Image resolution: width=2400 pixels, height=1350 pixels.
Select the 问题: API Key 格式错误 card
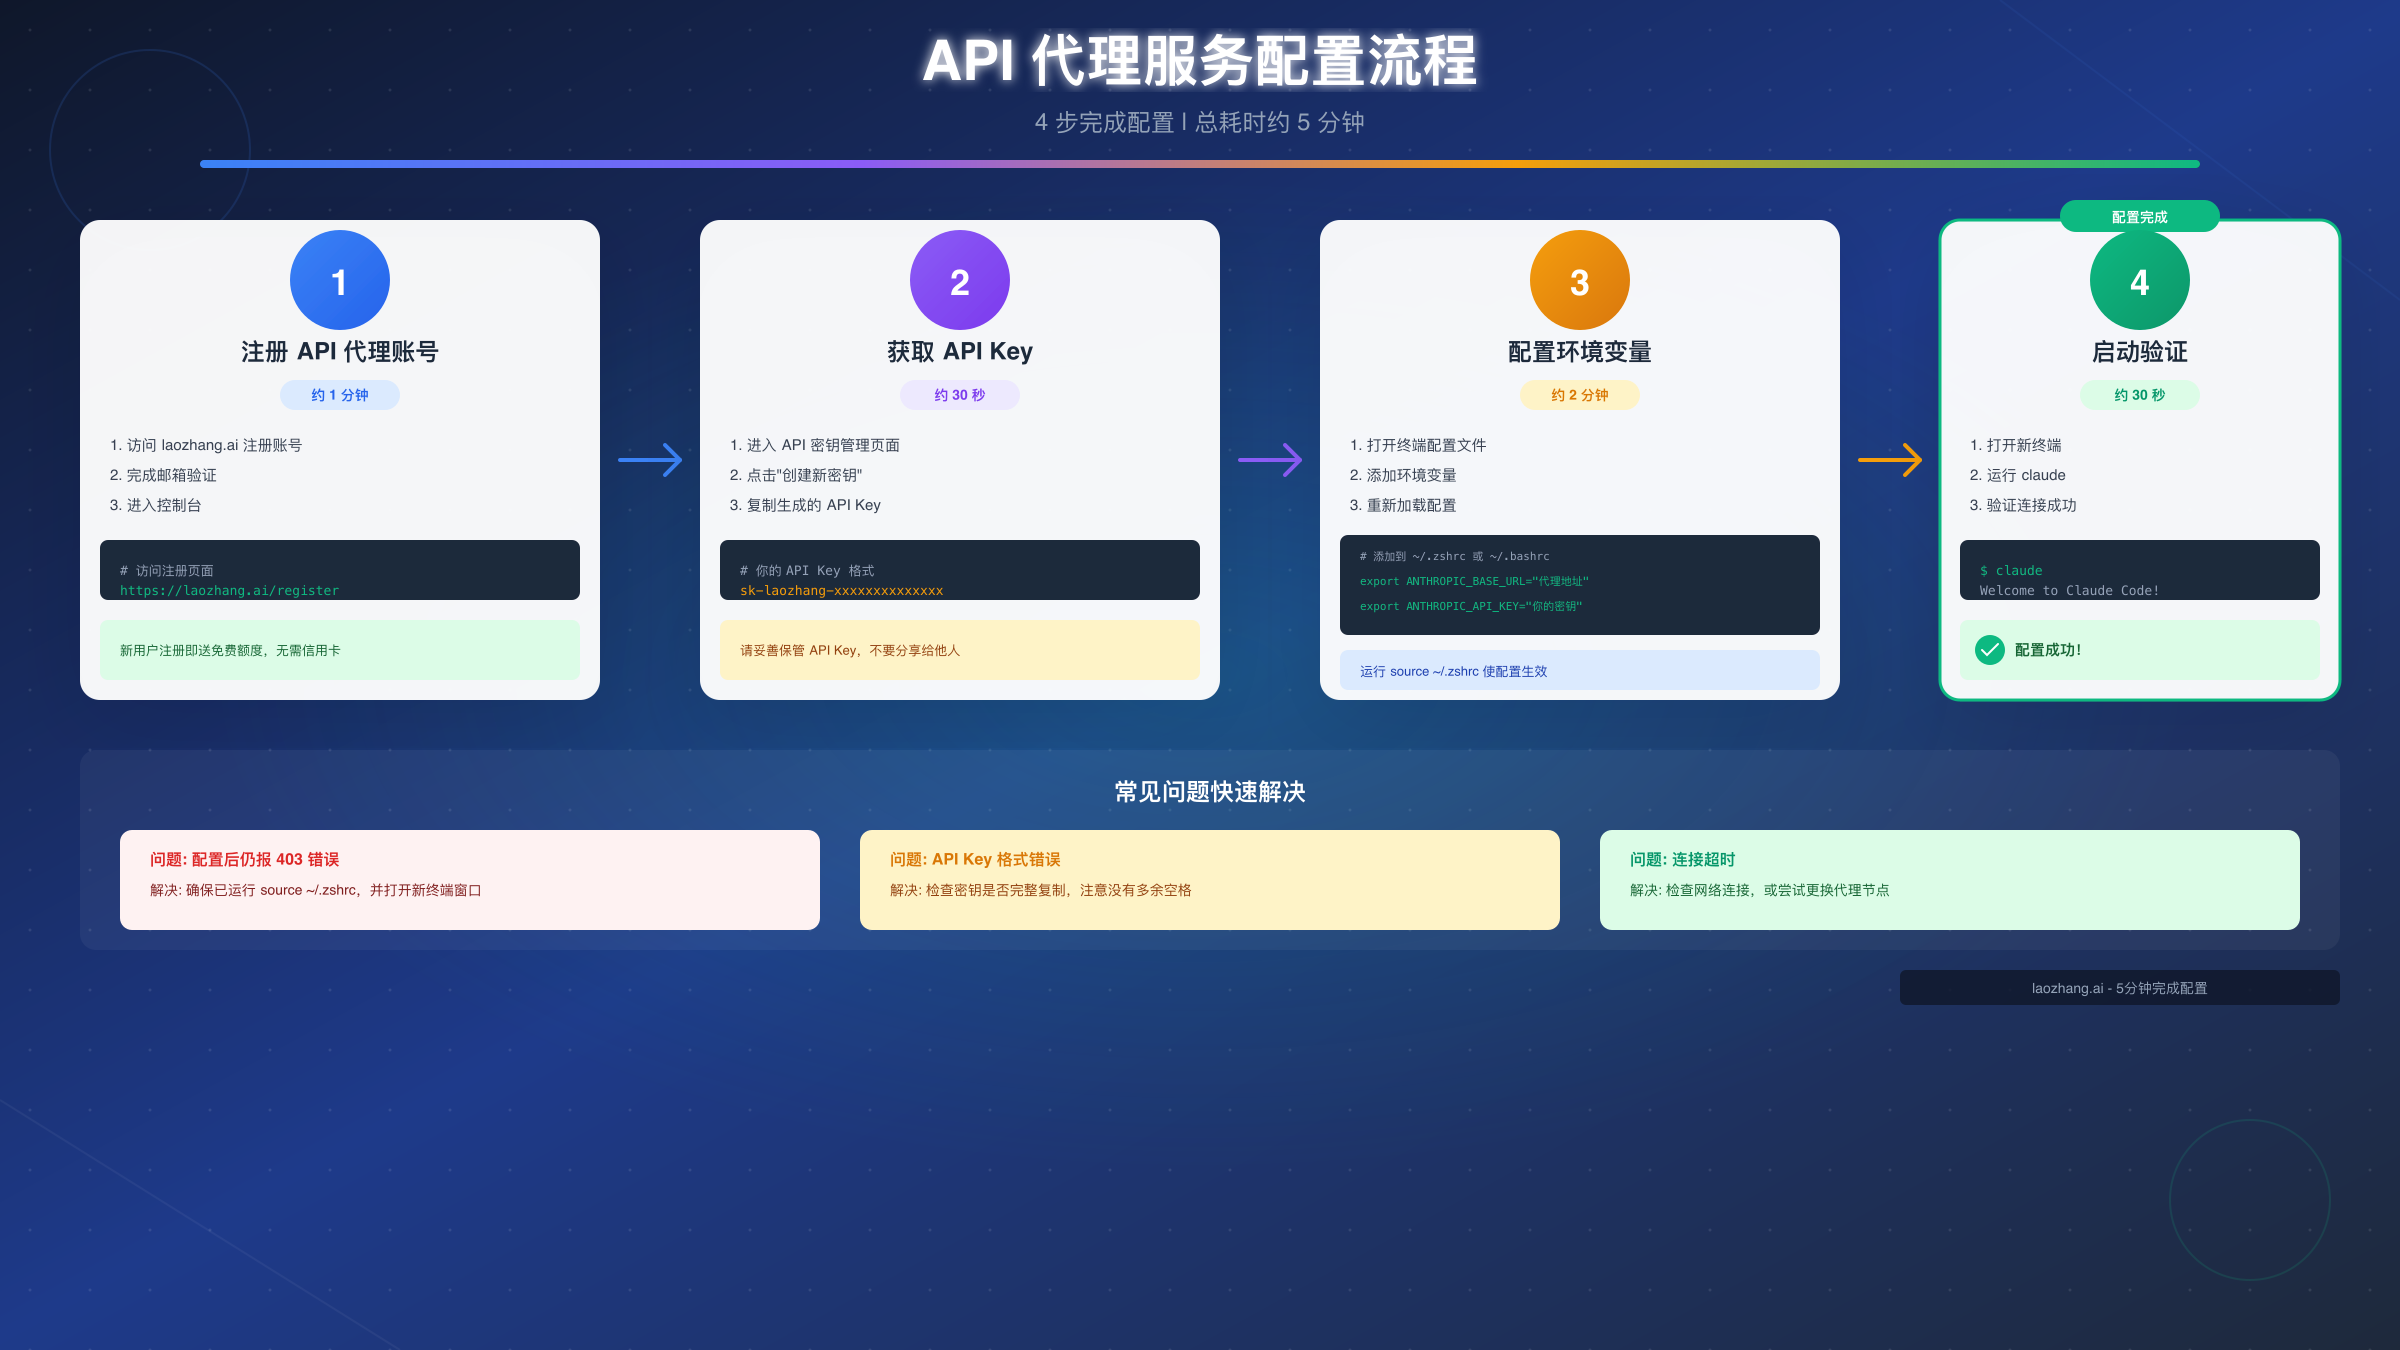1210,879
